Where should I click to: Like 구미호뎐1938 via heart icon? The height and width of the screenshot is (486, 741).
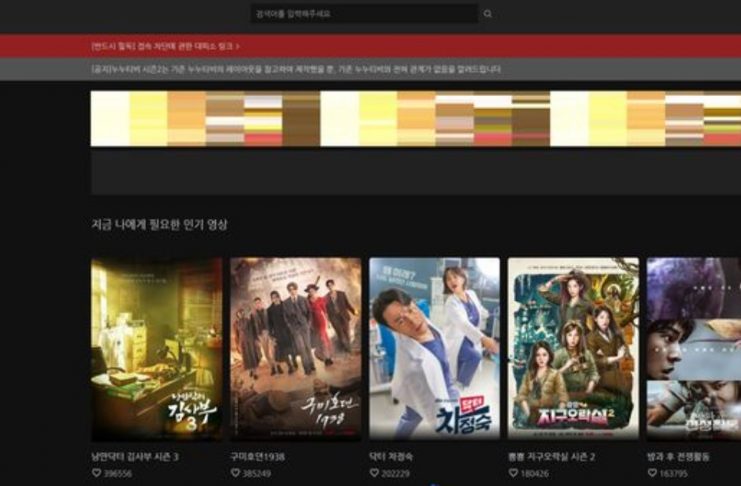[x=235, y=473]
